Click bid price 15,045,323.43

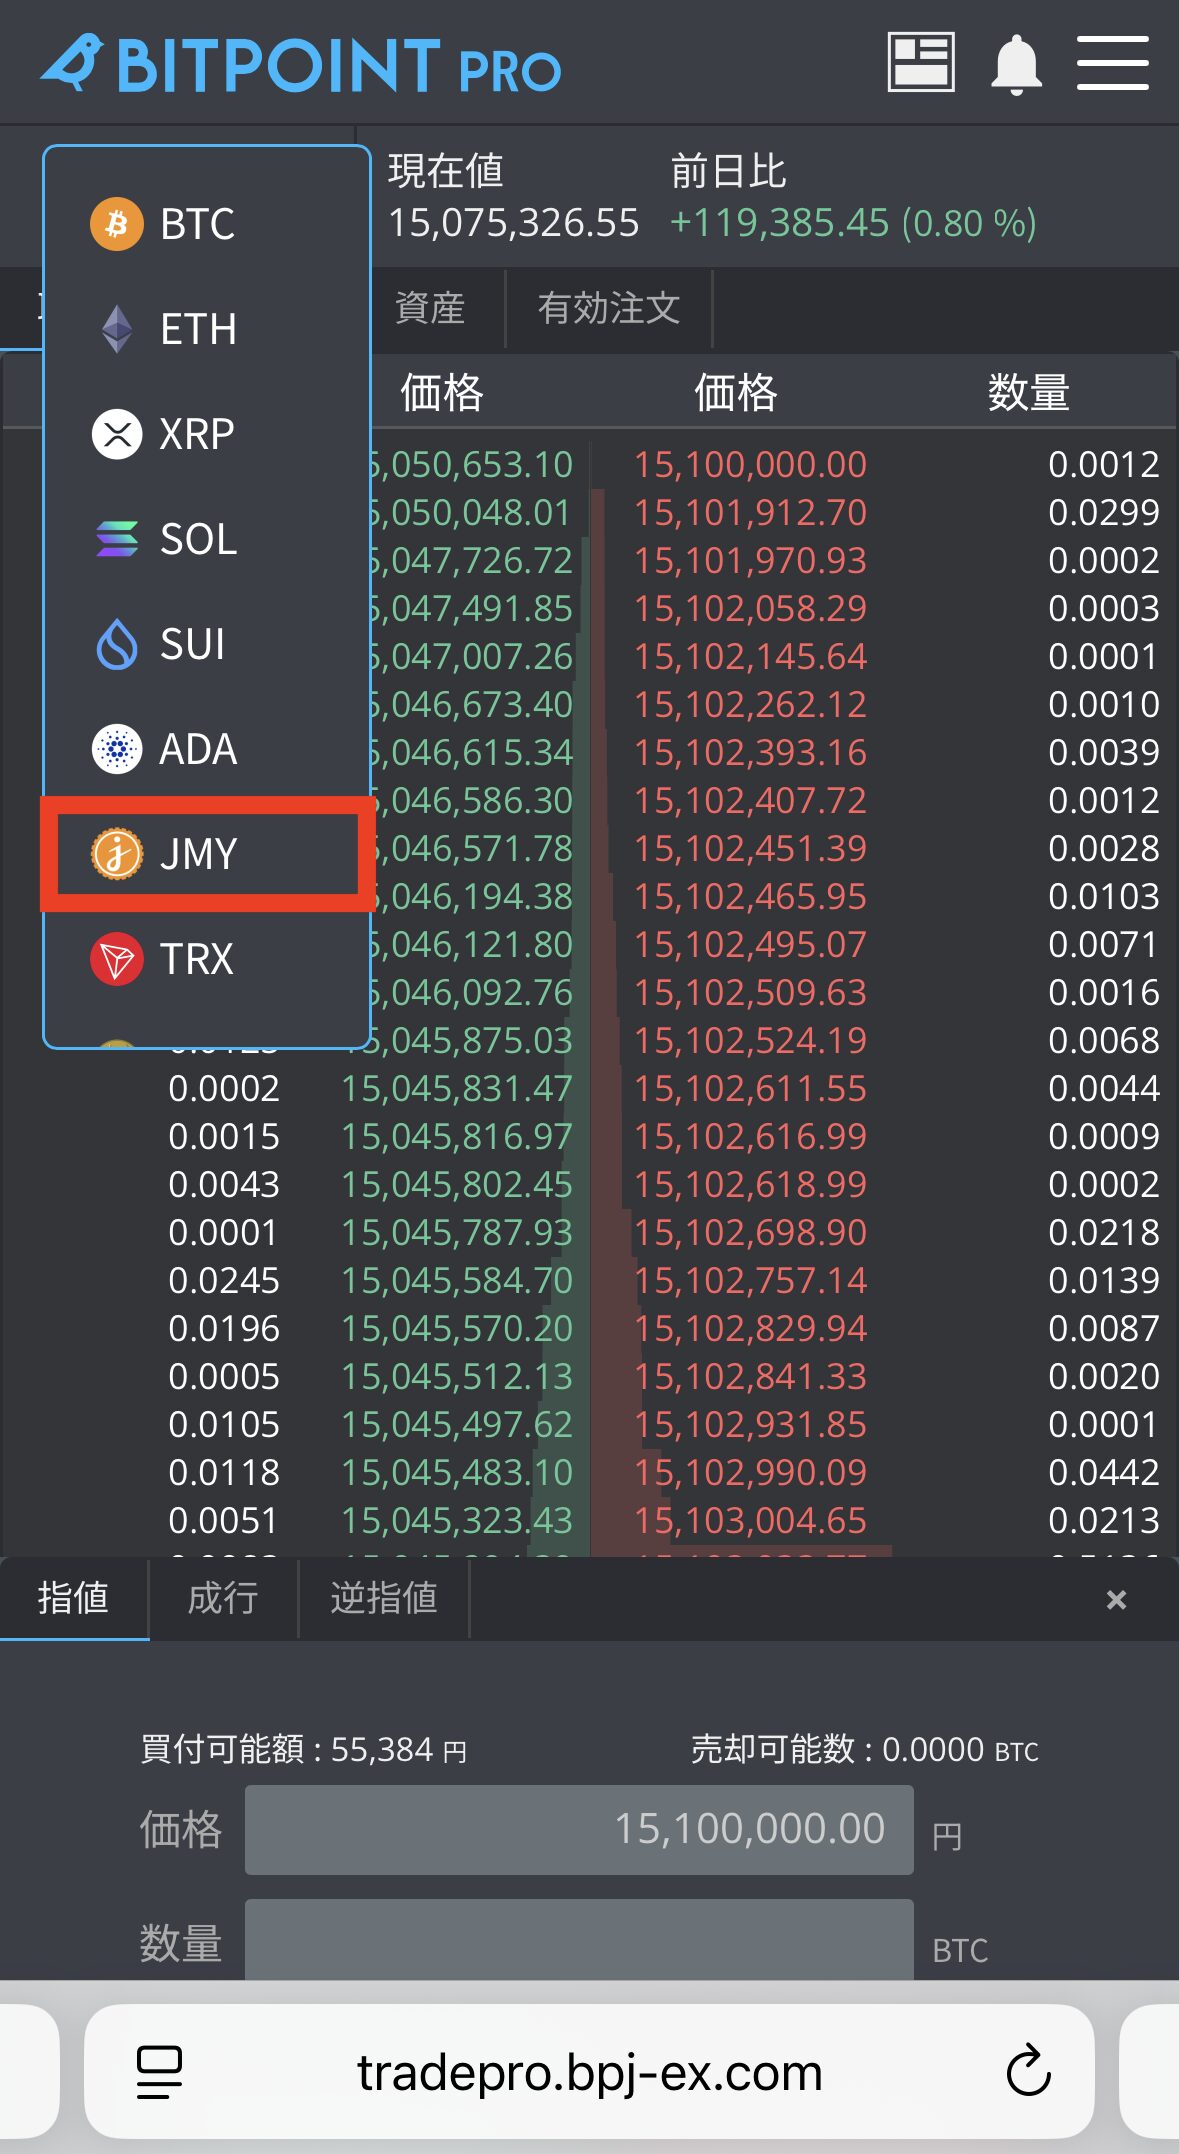(457, 1520)
